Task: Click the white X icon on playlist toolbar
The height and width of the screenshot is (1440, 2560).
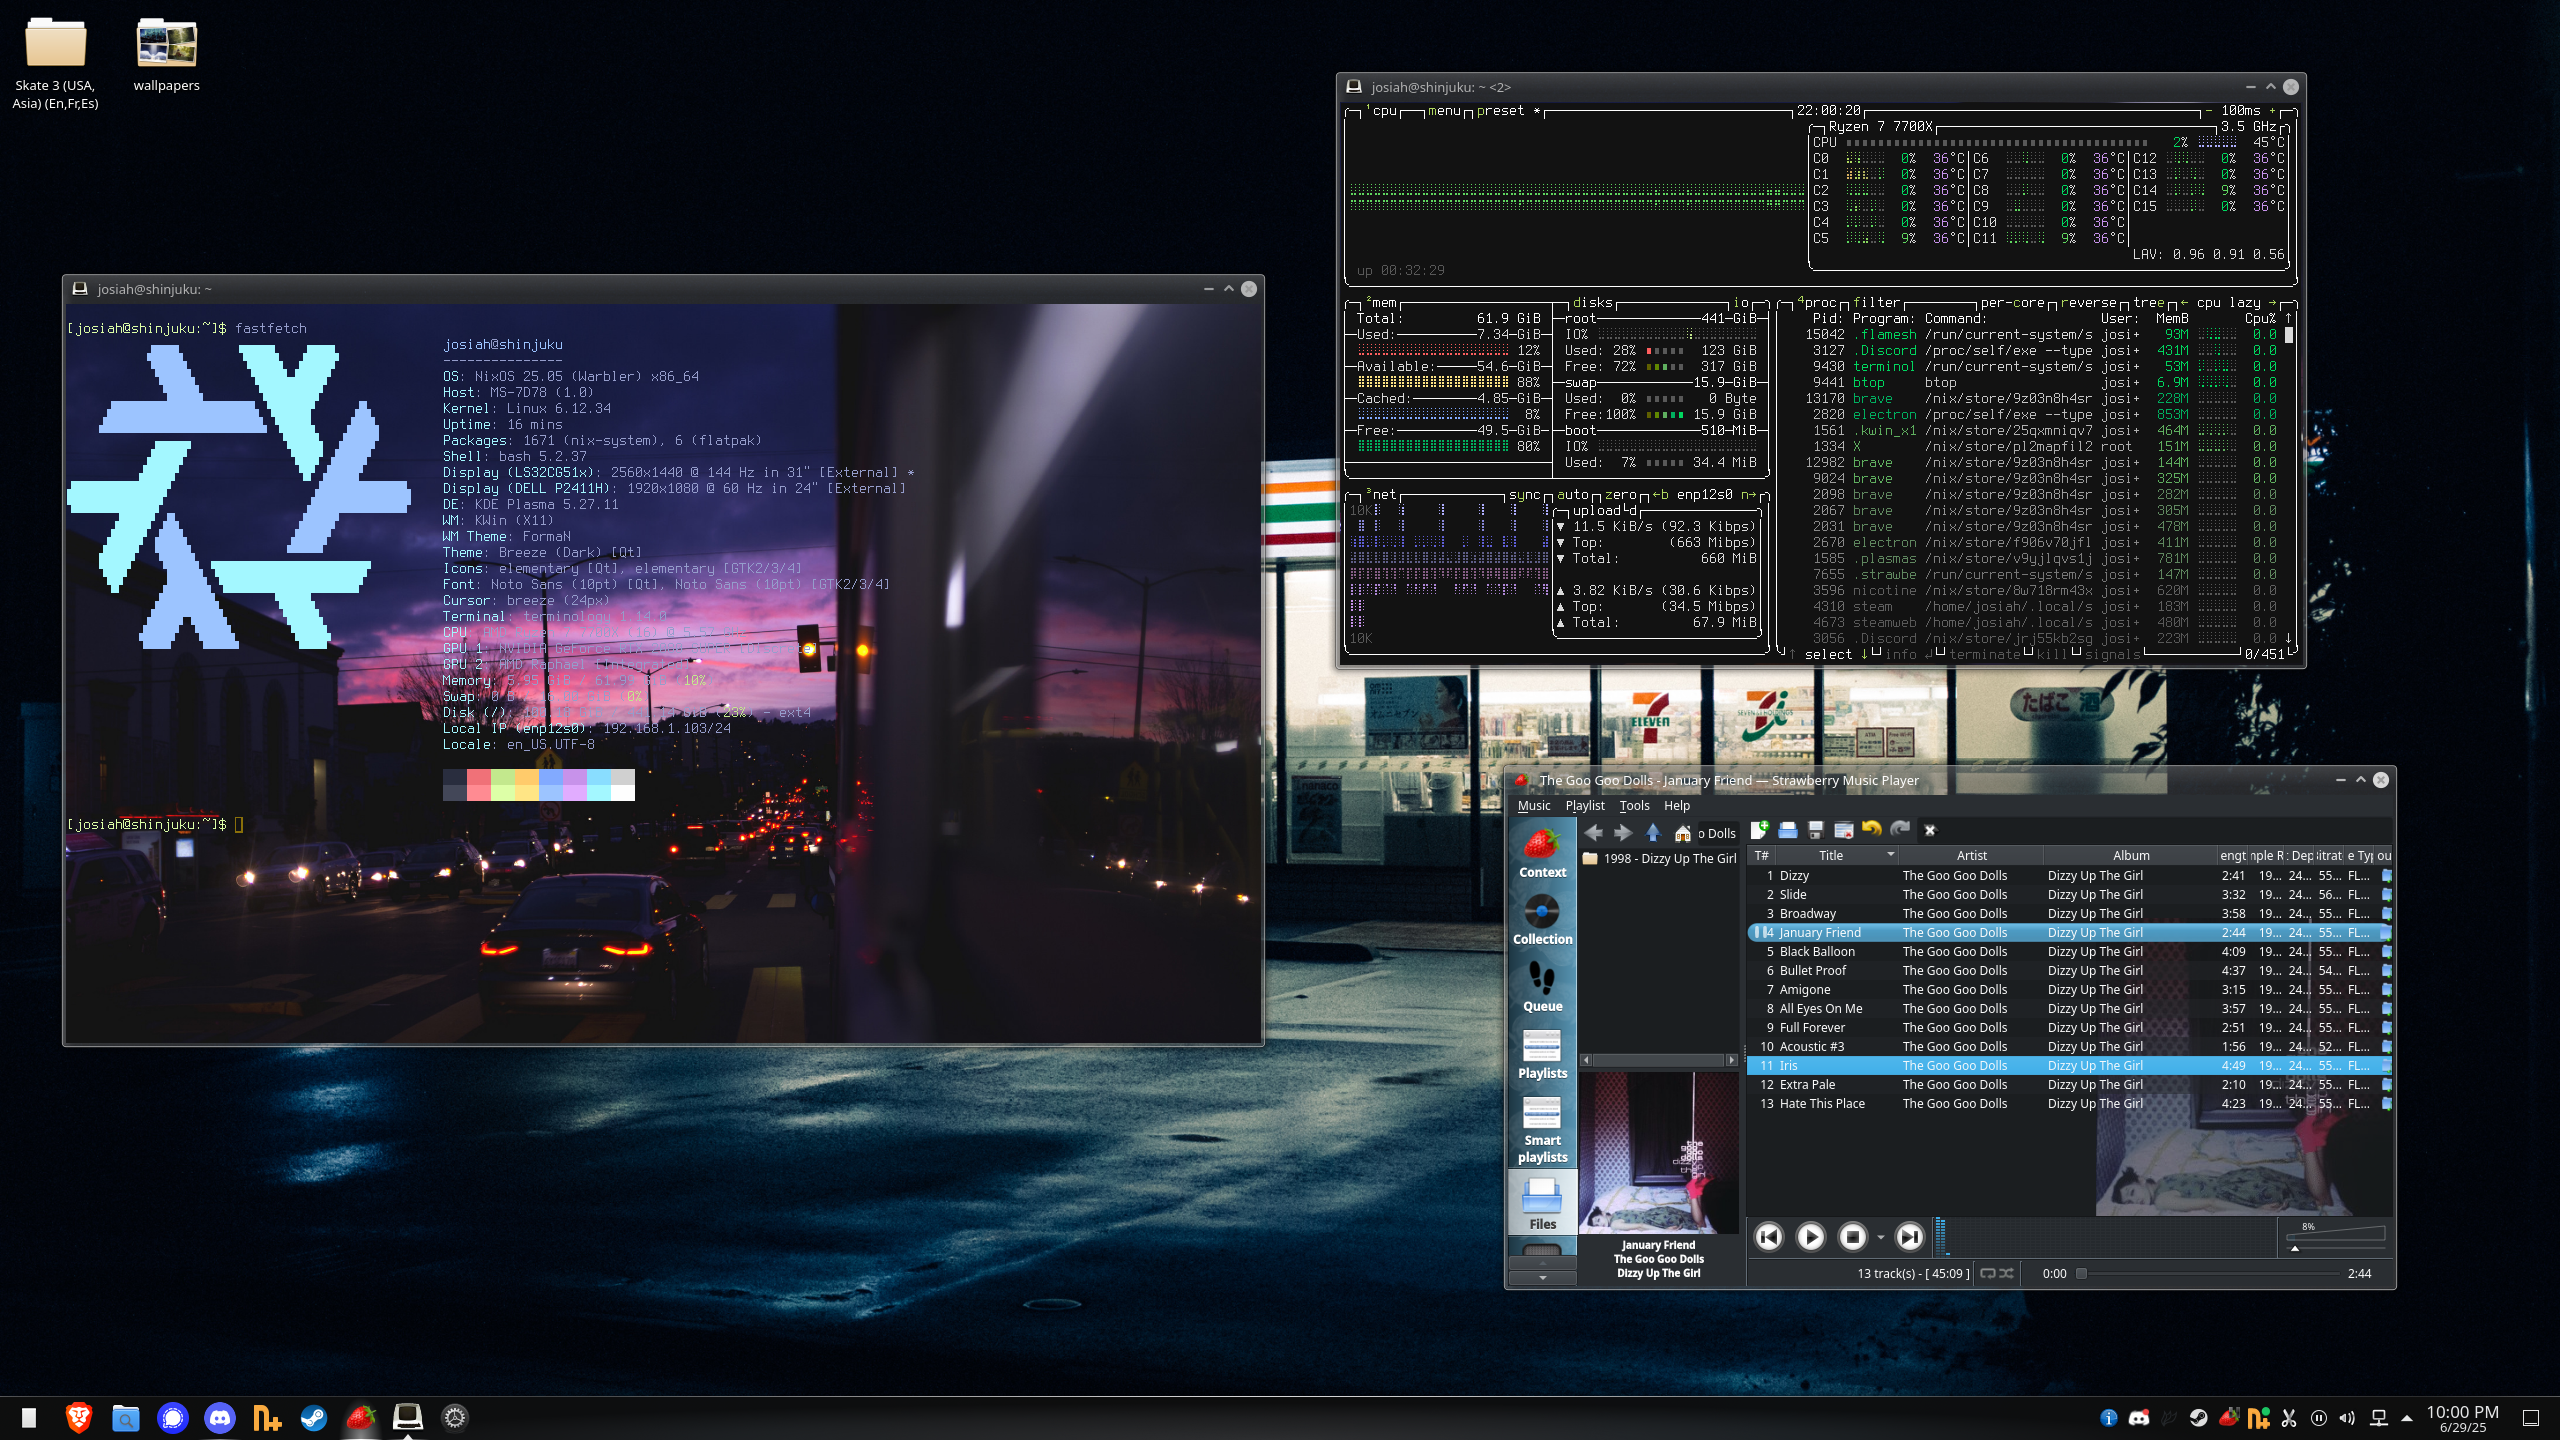Action: coord(1930,830)
